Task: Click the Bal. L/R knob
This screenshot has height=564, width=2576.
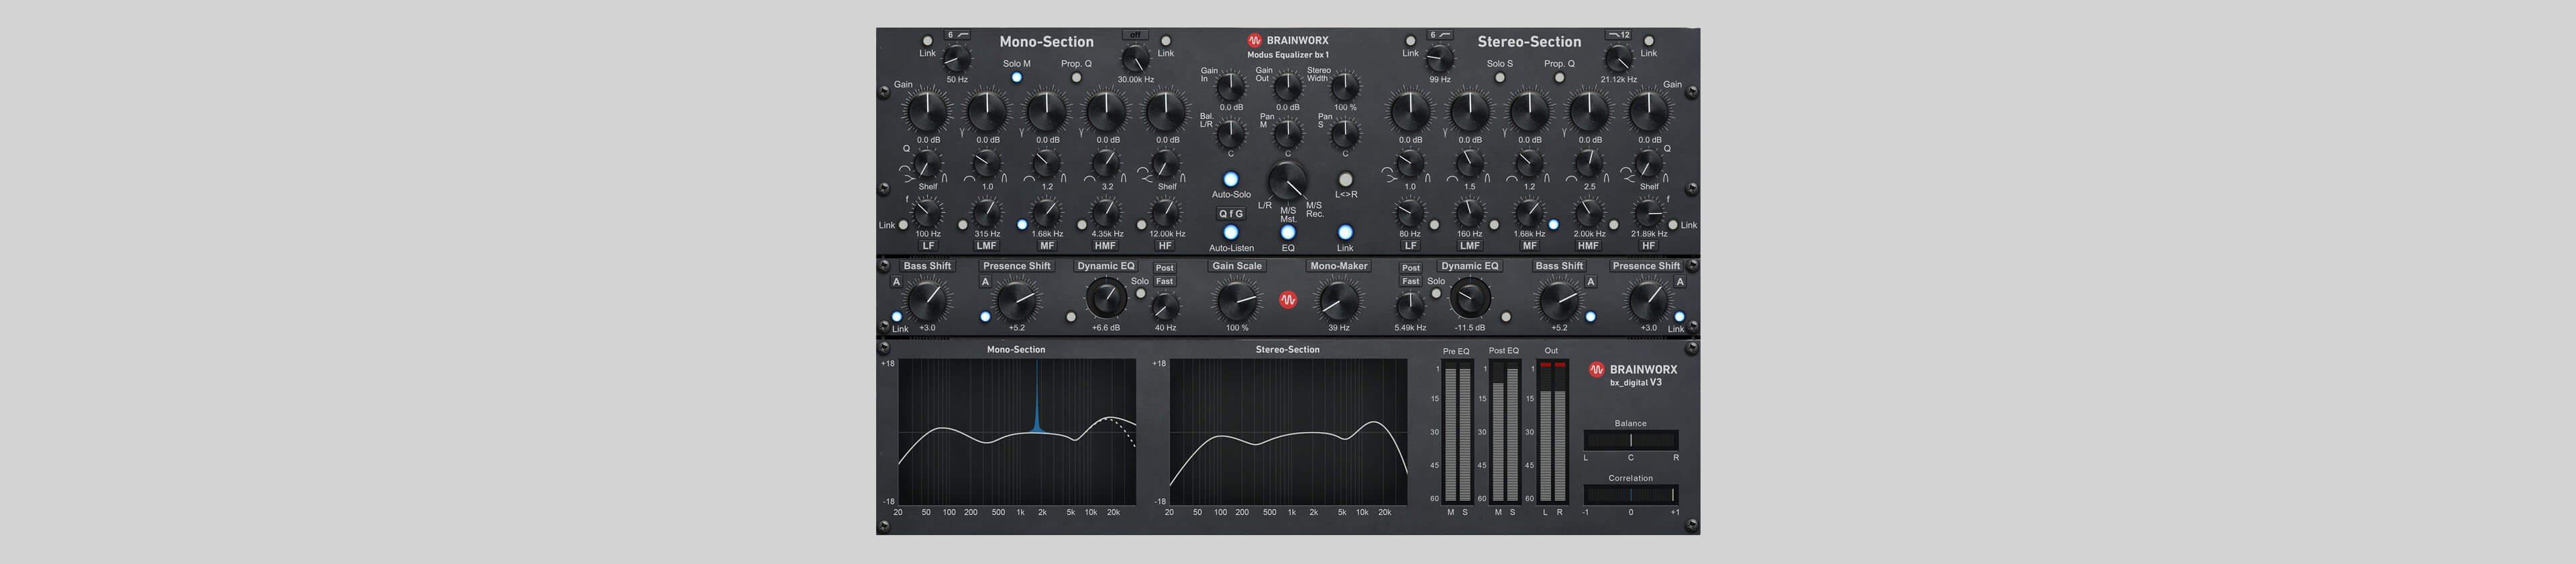Action: [1231, 134]
